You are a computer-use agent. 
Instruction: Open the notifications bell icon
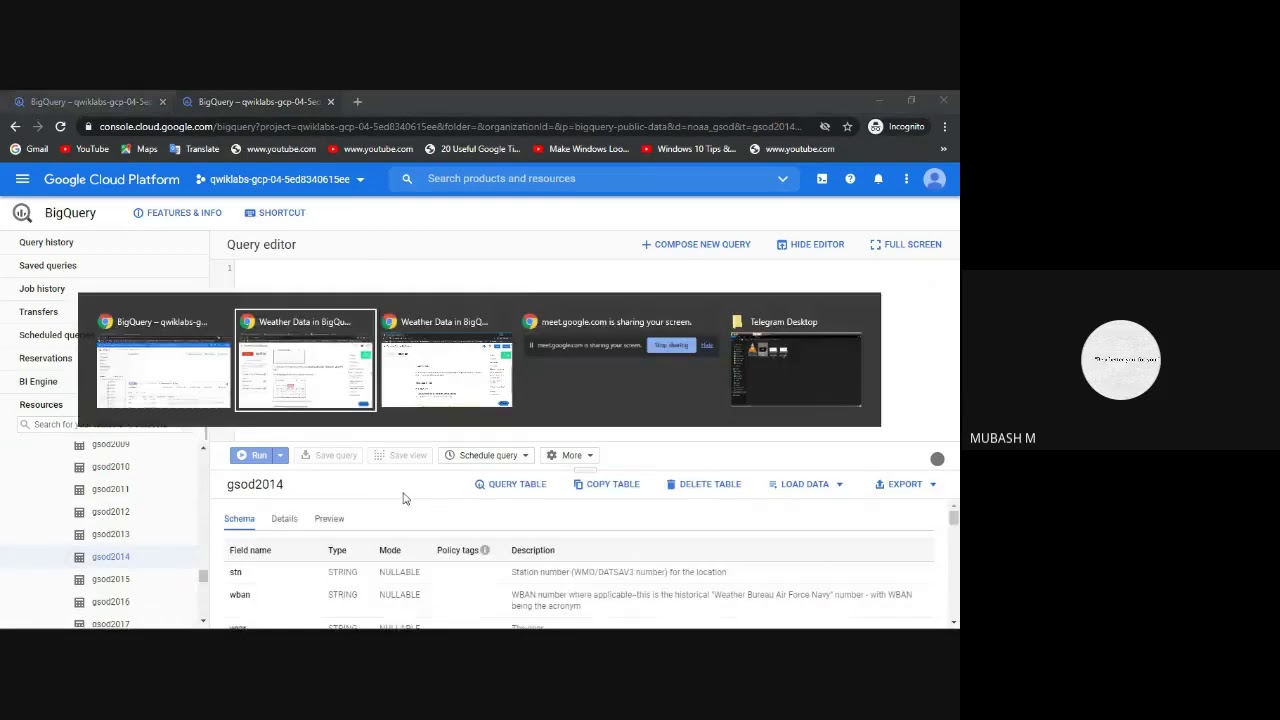tap(878, 179)
